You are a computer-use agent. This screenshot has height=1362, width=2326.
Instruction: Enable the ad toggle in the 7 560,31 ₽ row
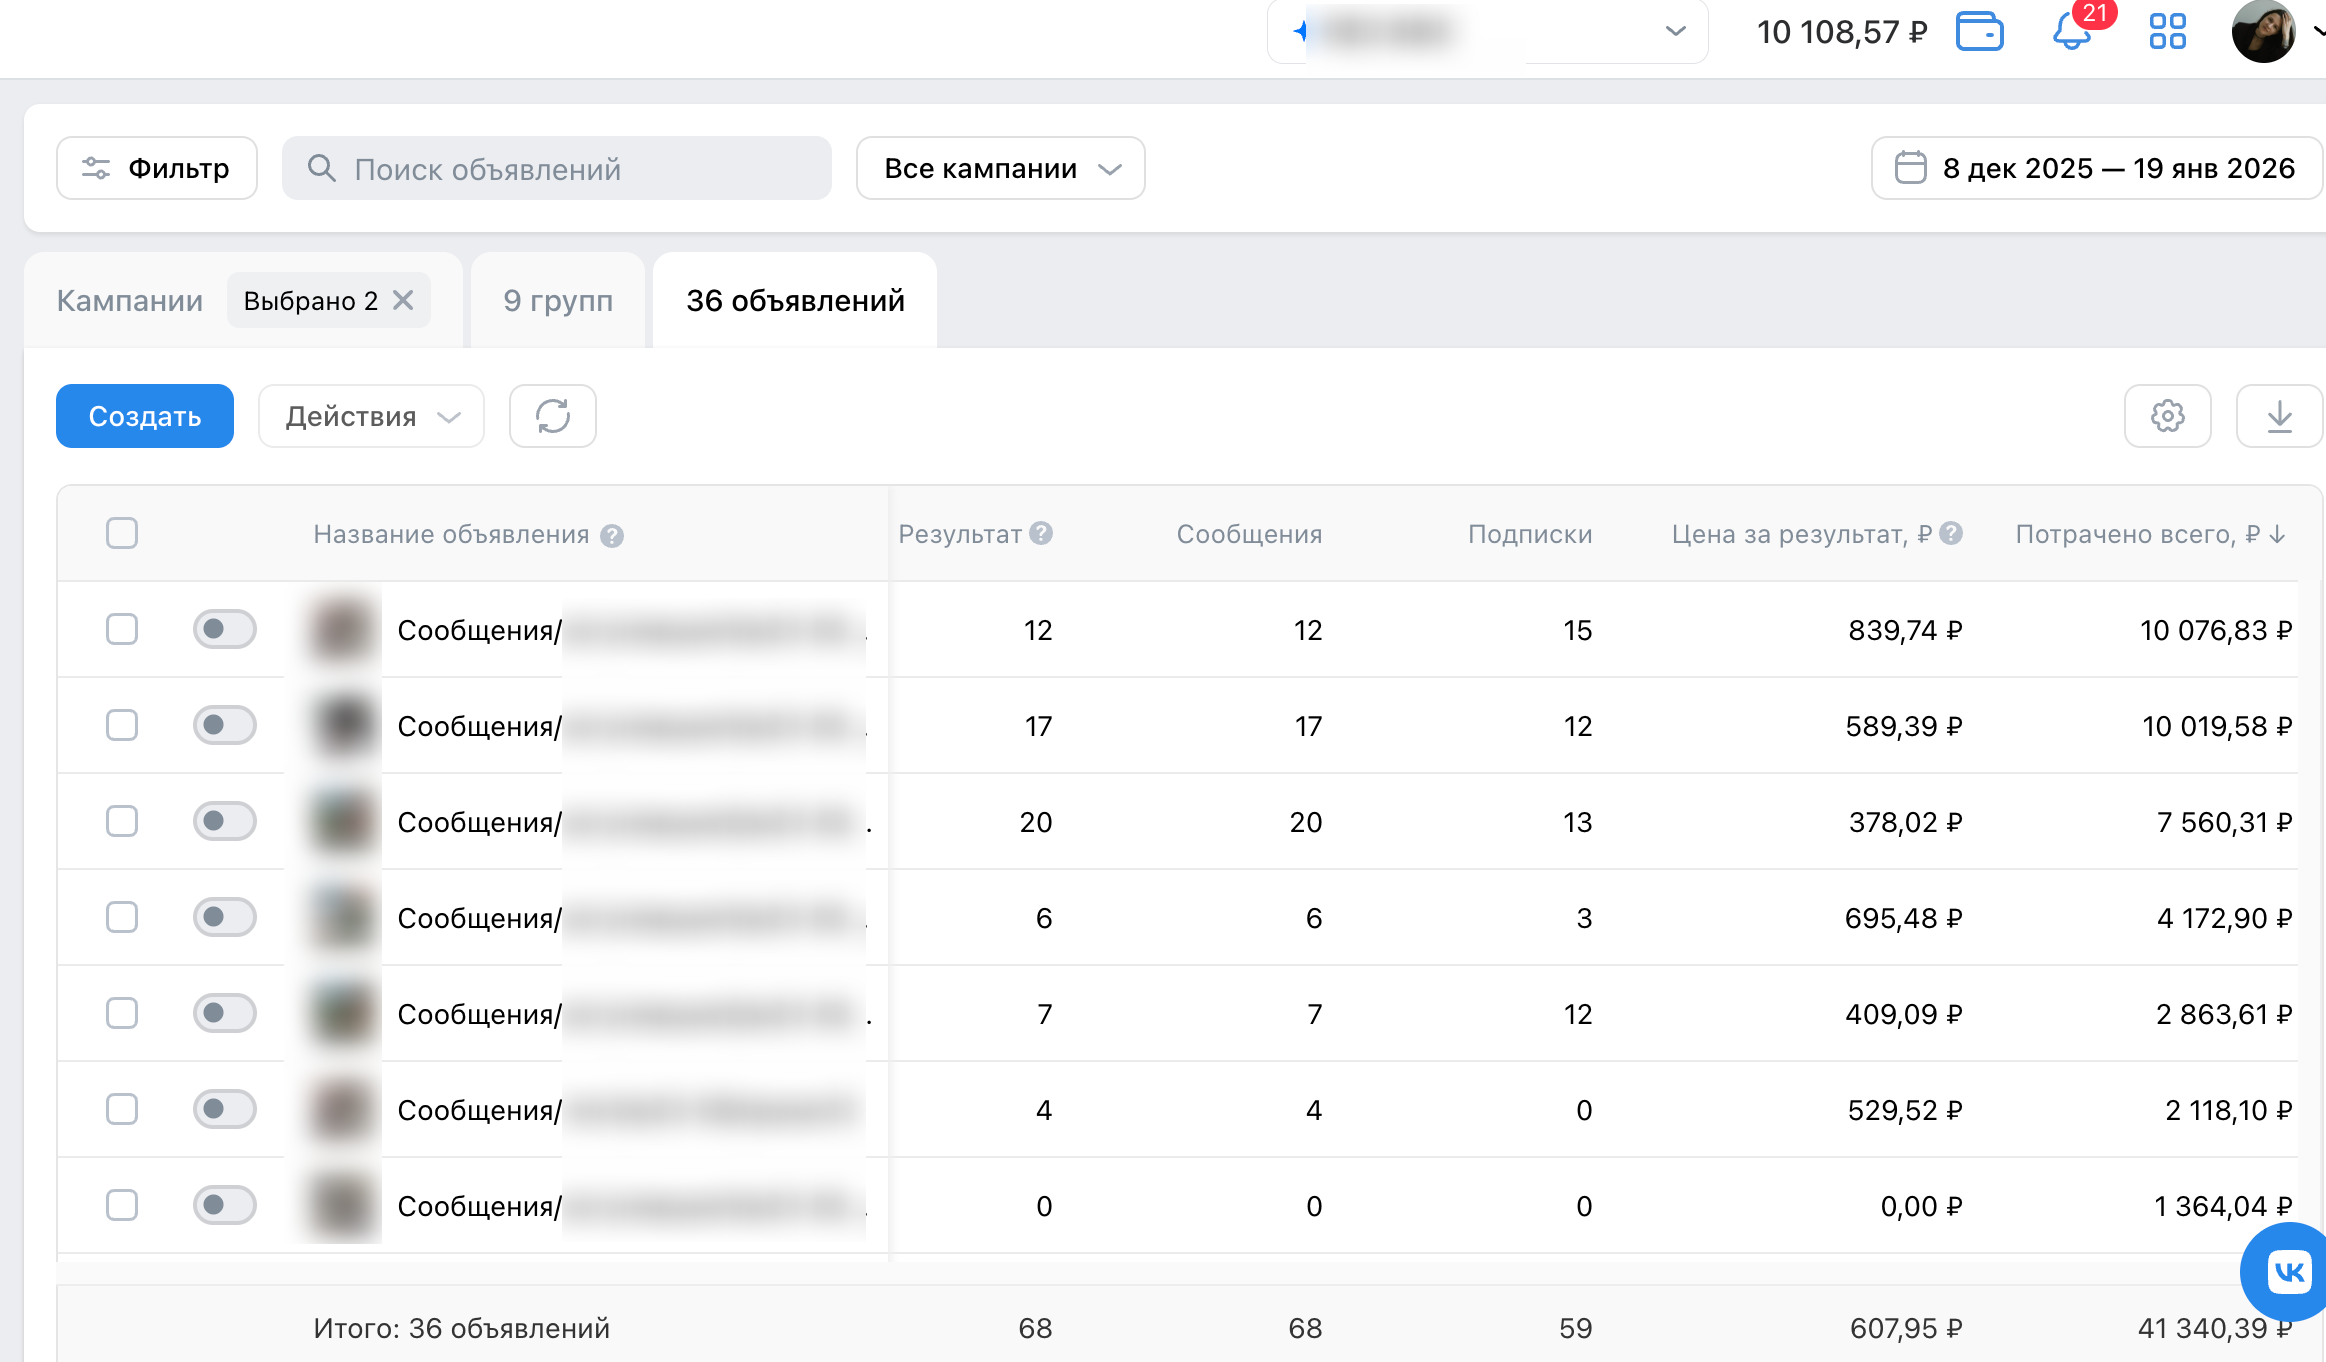click(224, 821)
